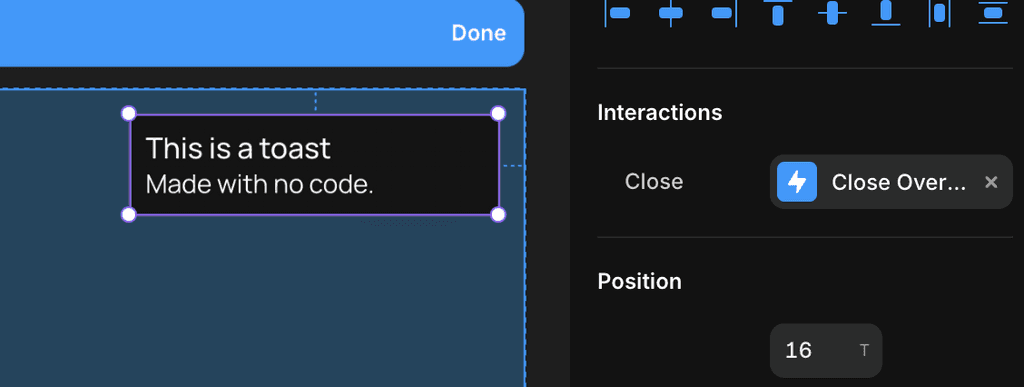The height and width of the screenshot is (387, 1024).
Task: Distribute selection horizontally
Action: click(x=939, y=12)
